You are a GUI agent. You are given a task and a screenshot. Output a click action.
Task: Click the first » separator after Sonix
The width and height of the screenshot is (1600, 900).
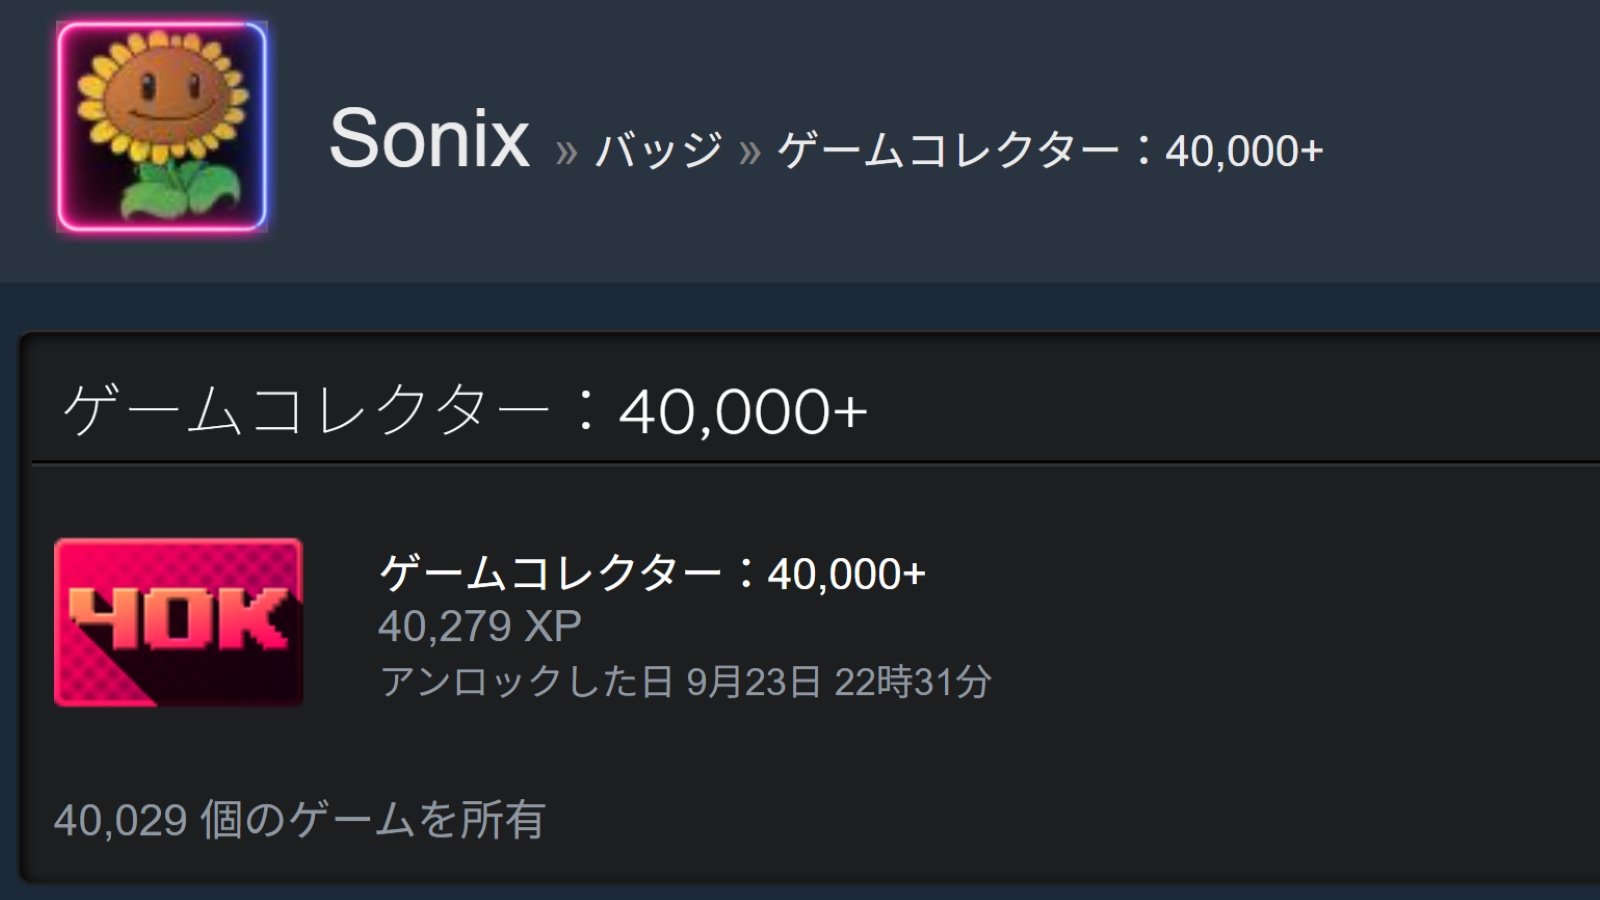(x=566, y=152)
